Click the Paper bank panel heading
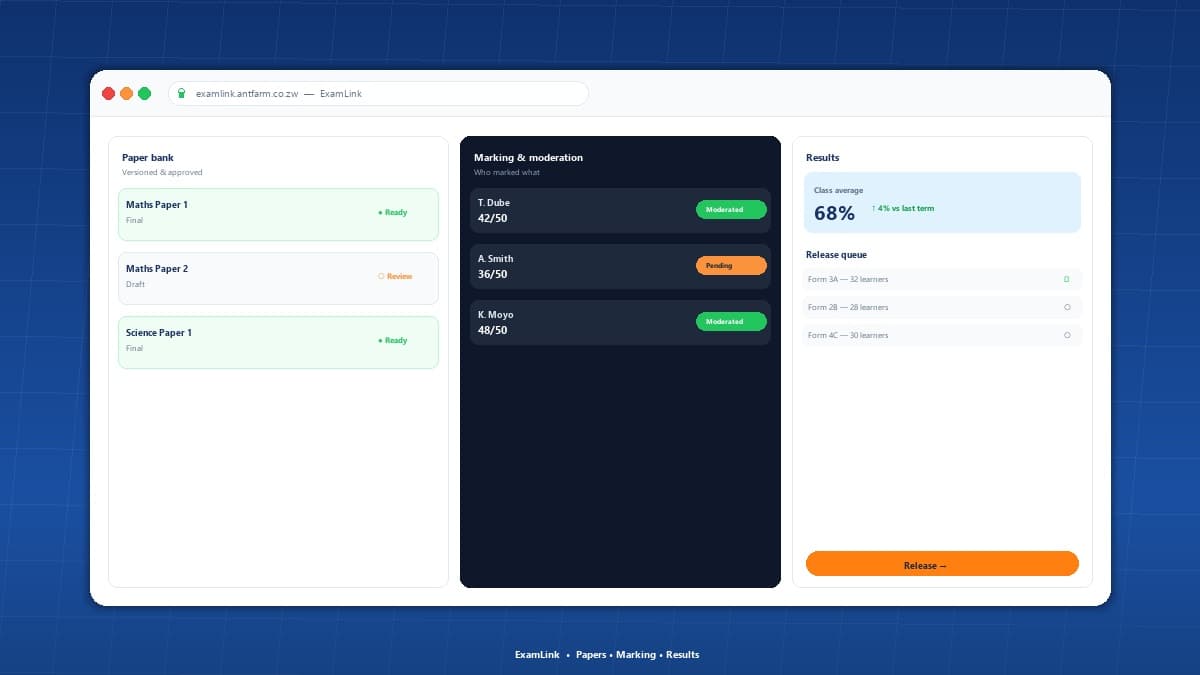 point(148,158)
